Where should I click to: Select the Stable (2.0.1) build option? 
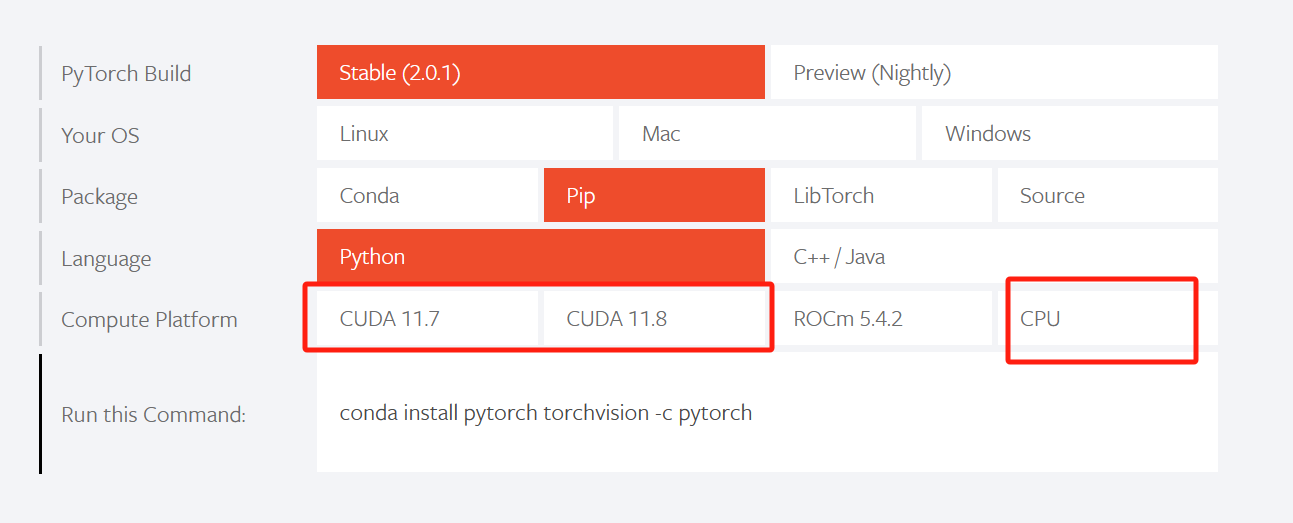pyautogui.click(x=540, y=73)
